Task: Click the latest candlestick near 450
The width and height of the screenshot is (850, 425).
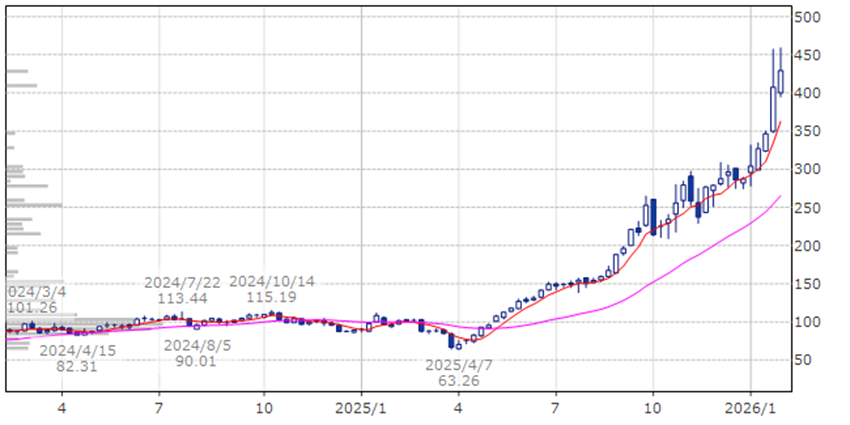Action: [x=780, y=82]
